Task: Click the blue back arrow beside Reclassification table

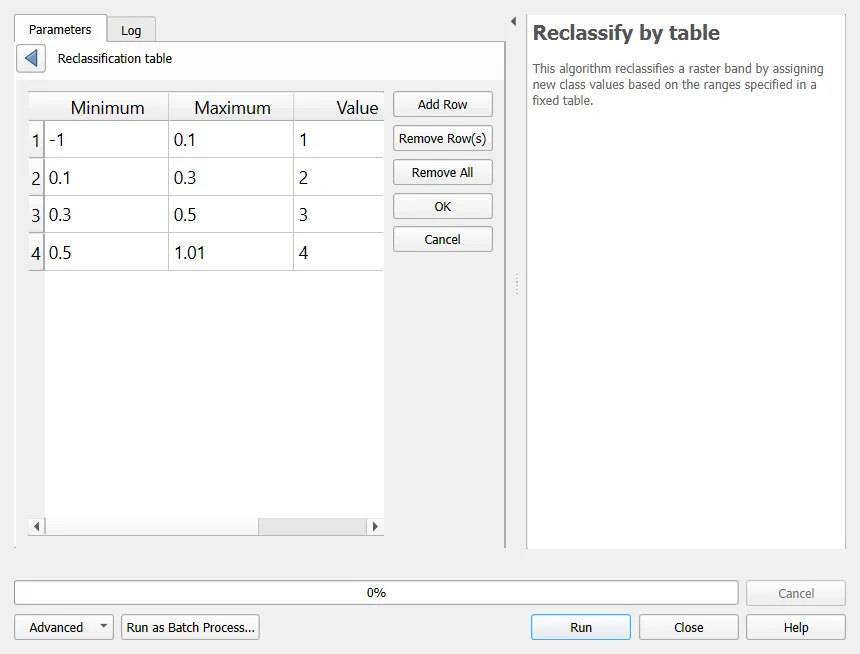Action: pyautogui.click(x=31, y=58)
